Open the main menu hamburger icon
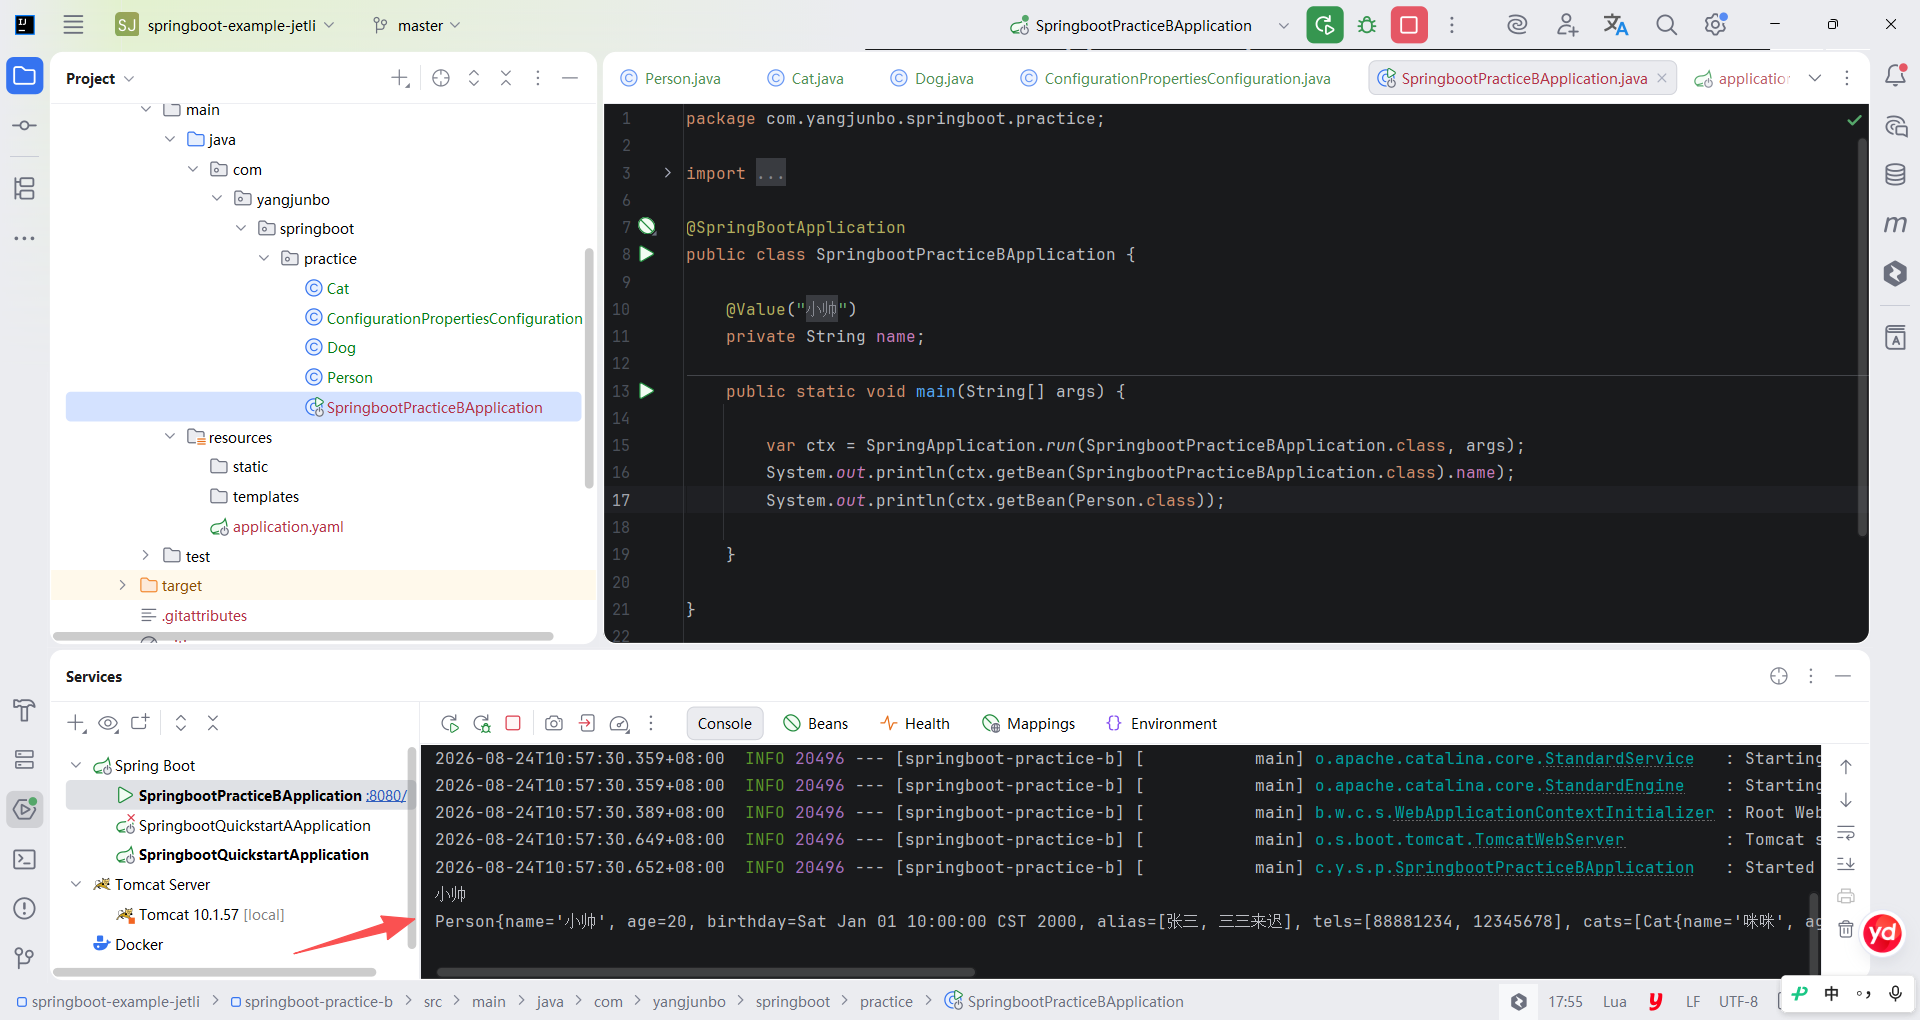The width and height of the screenshot is (1920, 1020). pos(73,25)
